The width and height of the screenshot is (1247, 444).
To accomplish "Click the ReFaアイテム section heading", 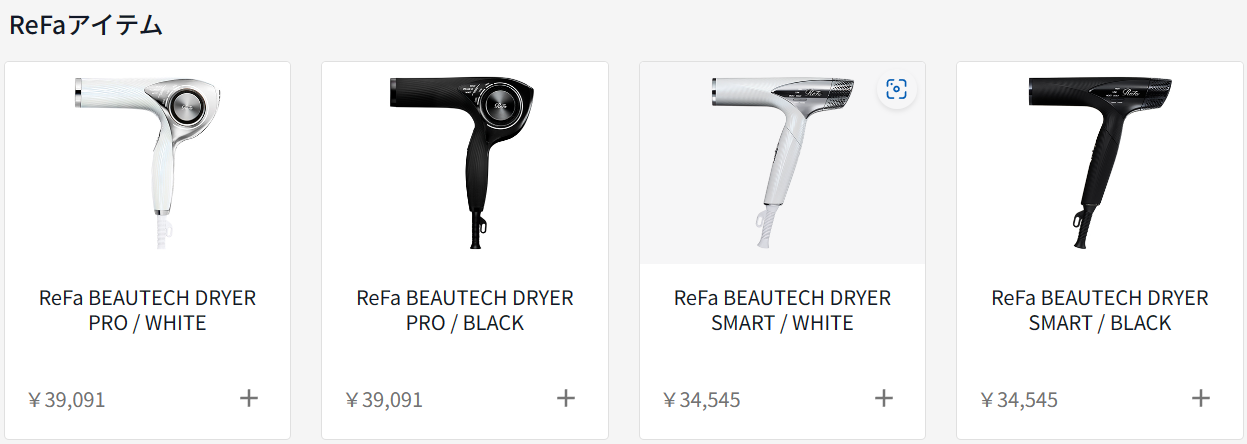I will coord(86,26).
